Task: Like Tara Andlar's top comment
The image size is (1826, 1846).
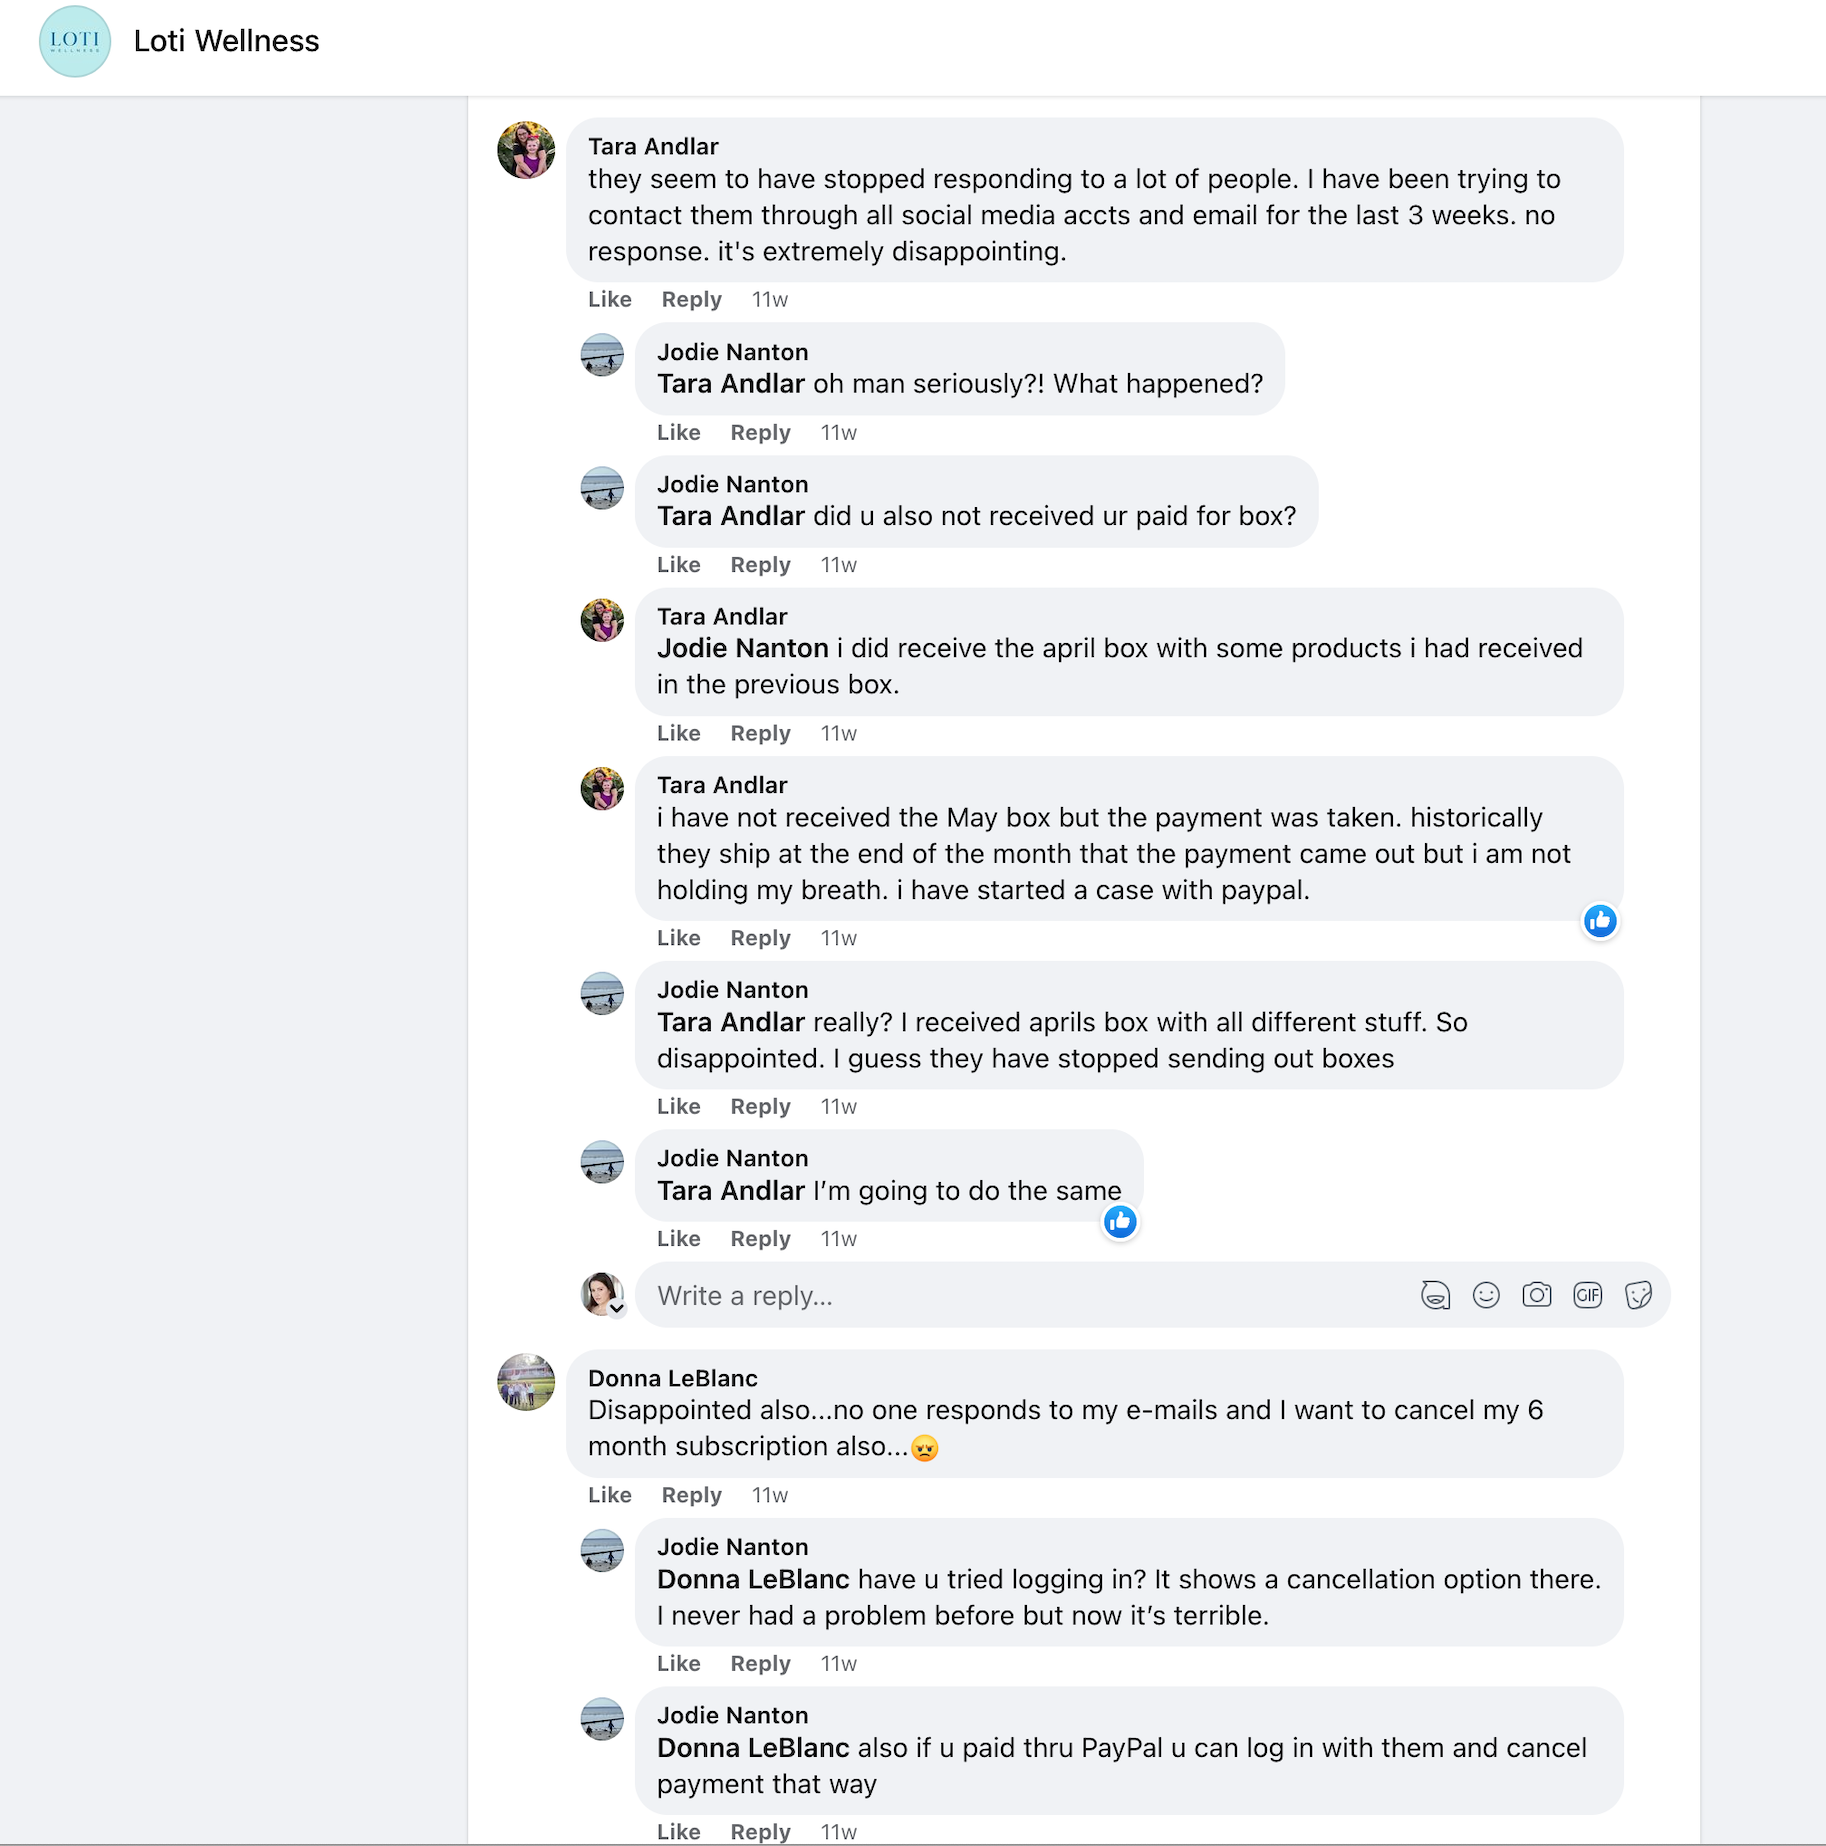Action: click(609, 299)
